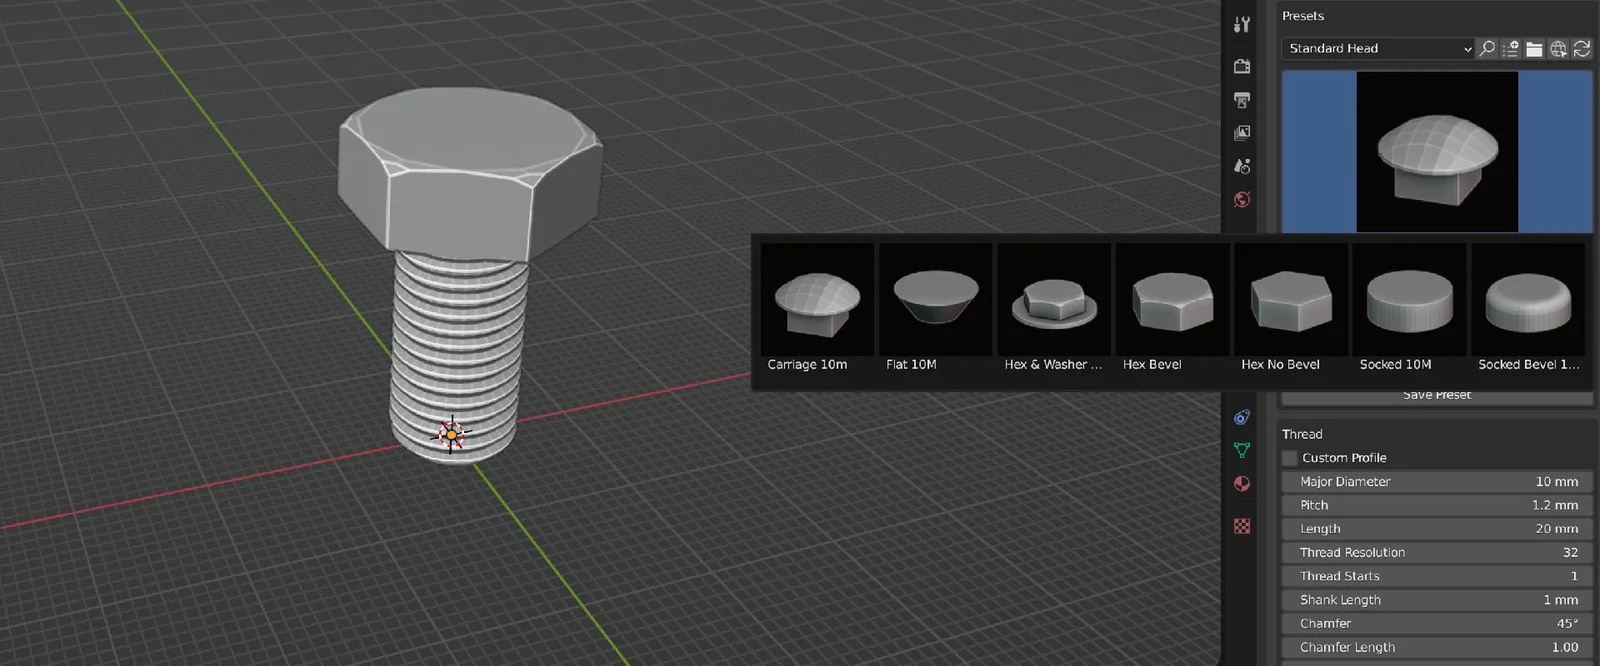The height and width of the screenshot is (666, 1600).
Task: Open the Output properties tab
Action: 1242,100
